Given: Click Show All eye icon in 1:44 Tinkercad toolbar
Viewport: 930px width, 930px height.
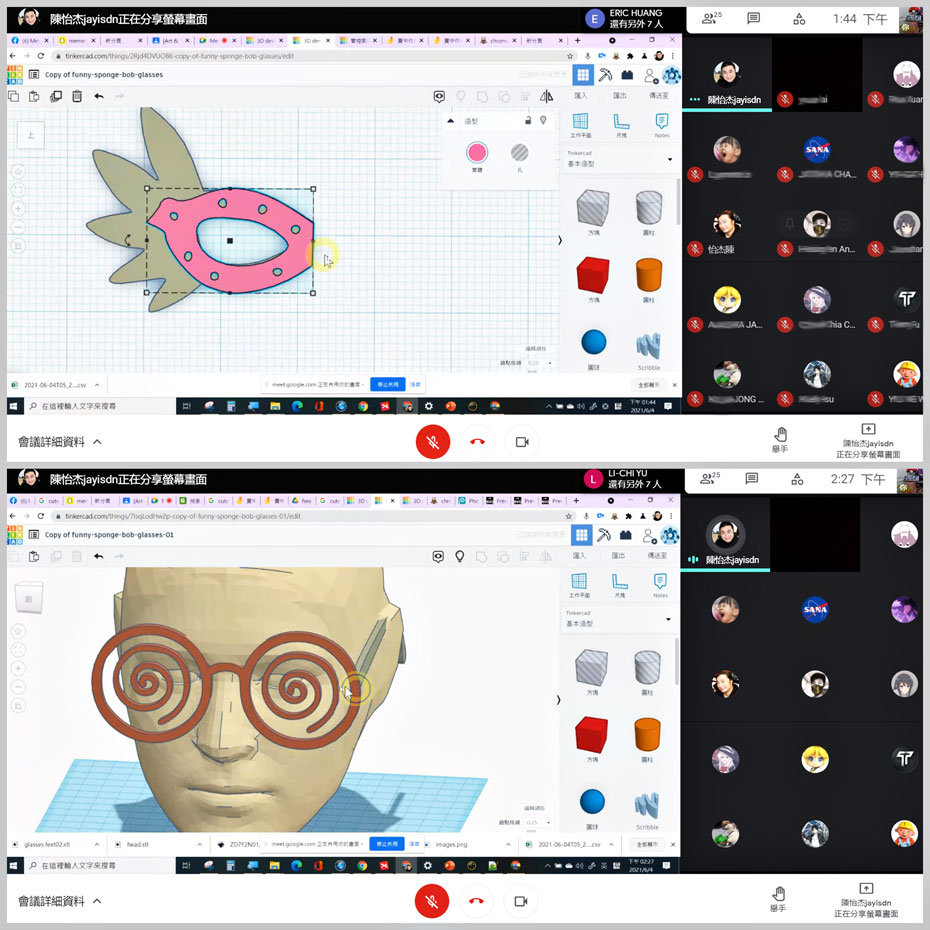Looking at the screenshot, I should pyautogui.click(x=439, y=96).
